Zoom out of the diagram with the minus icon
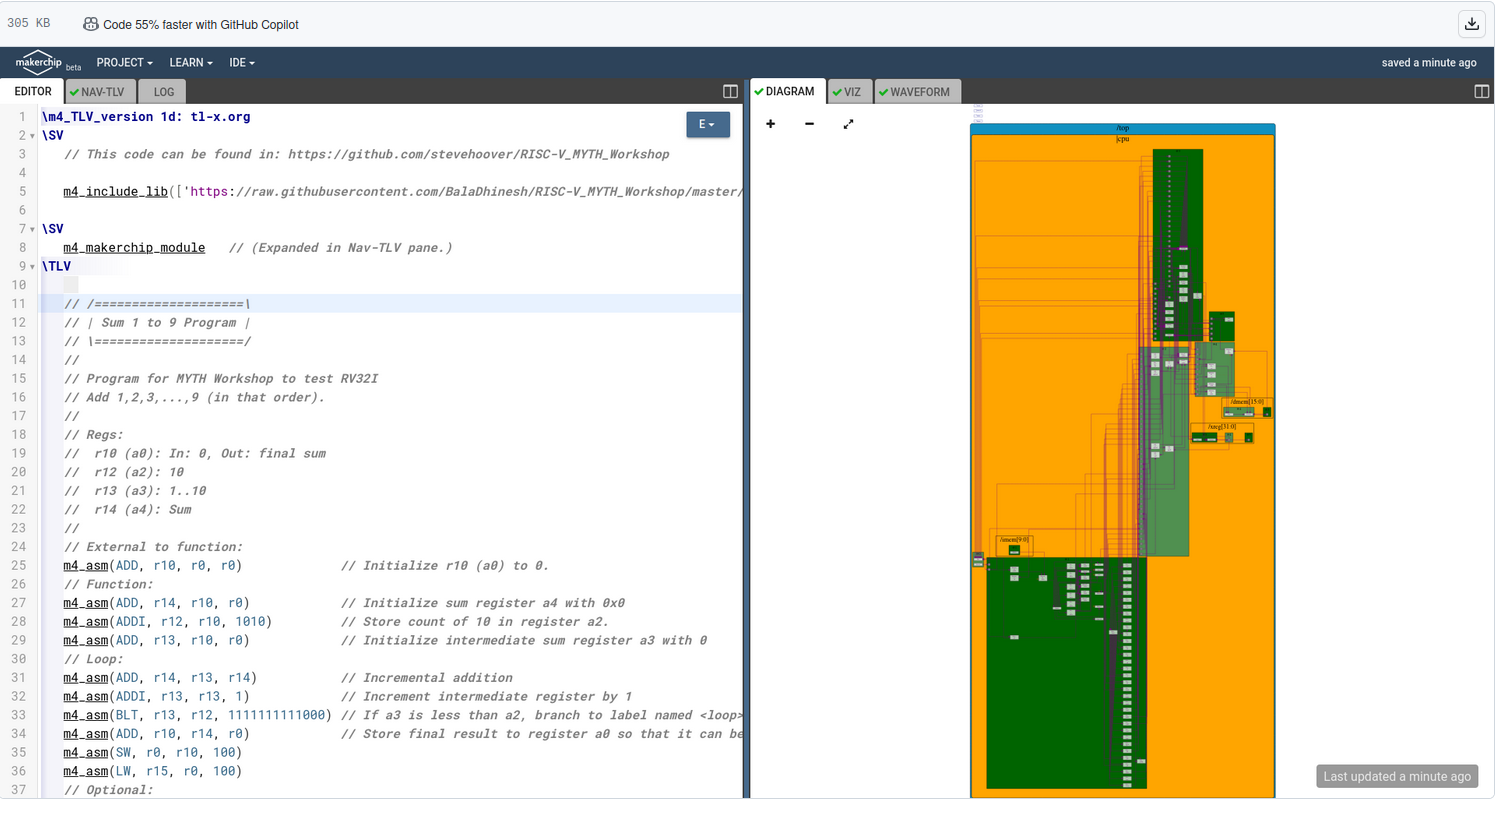The height and width of the screenshot is (814, 1502). [809, 124]
